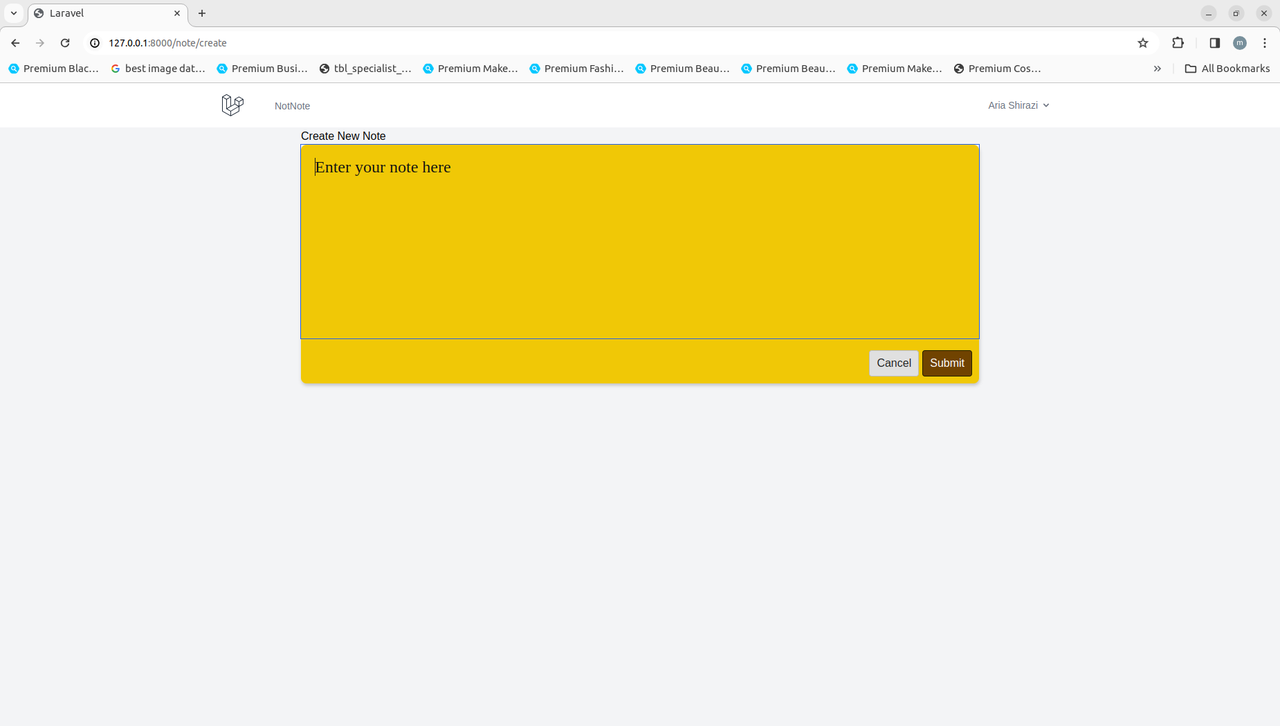Submit the new note
This screenshot has width=1280, height=726.
pos(947,363)
